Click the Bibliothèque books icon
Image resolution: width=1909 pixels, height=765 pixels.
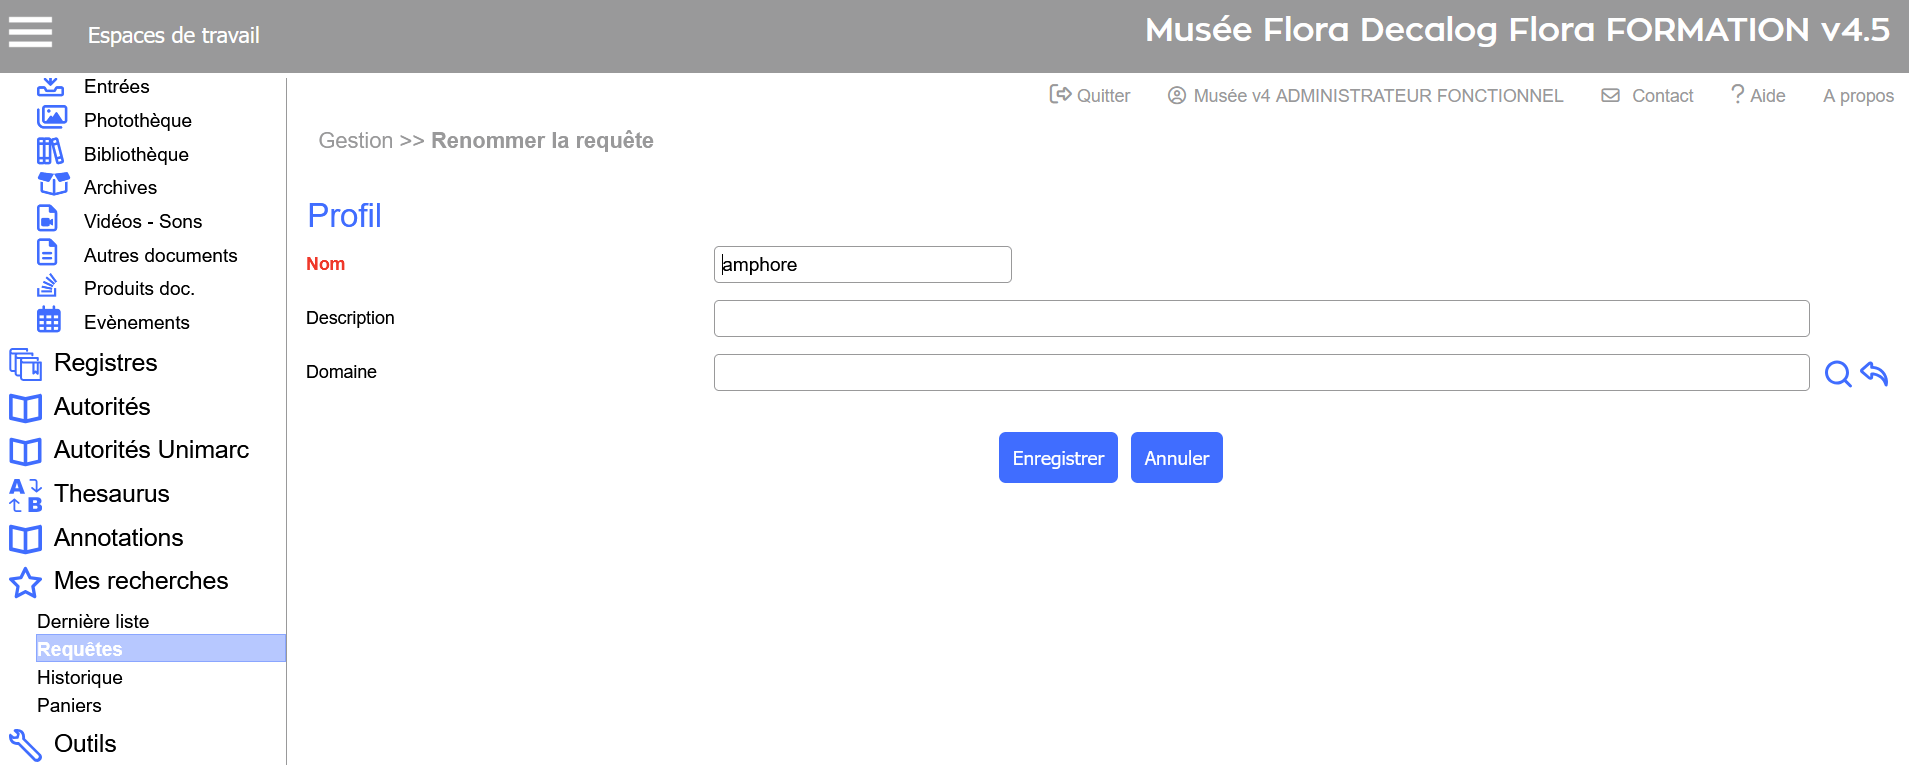[x=50, y=152]
